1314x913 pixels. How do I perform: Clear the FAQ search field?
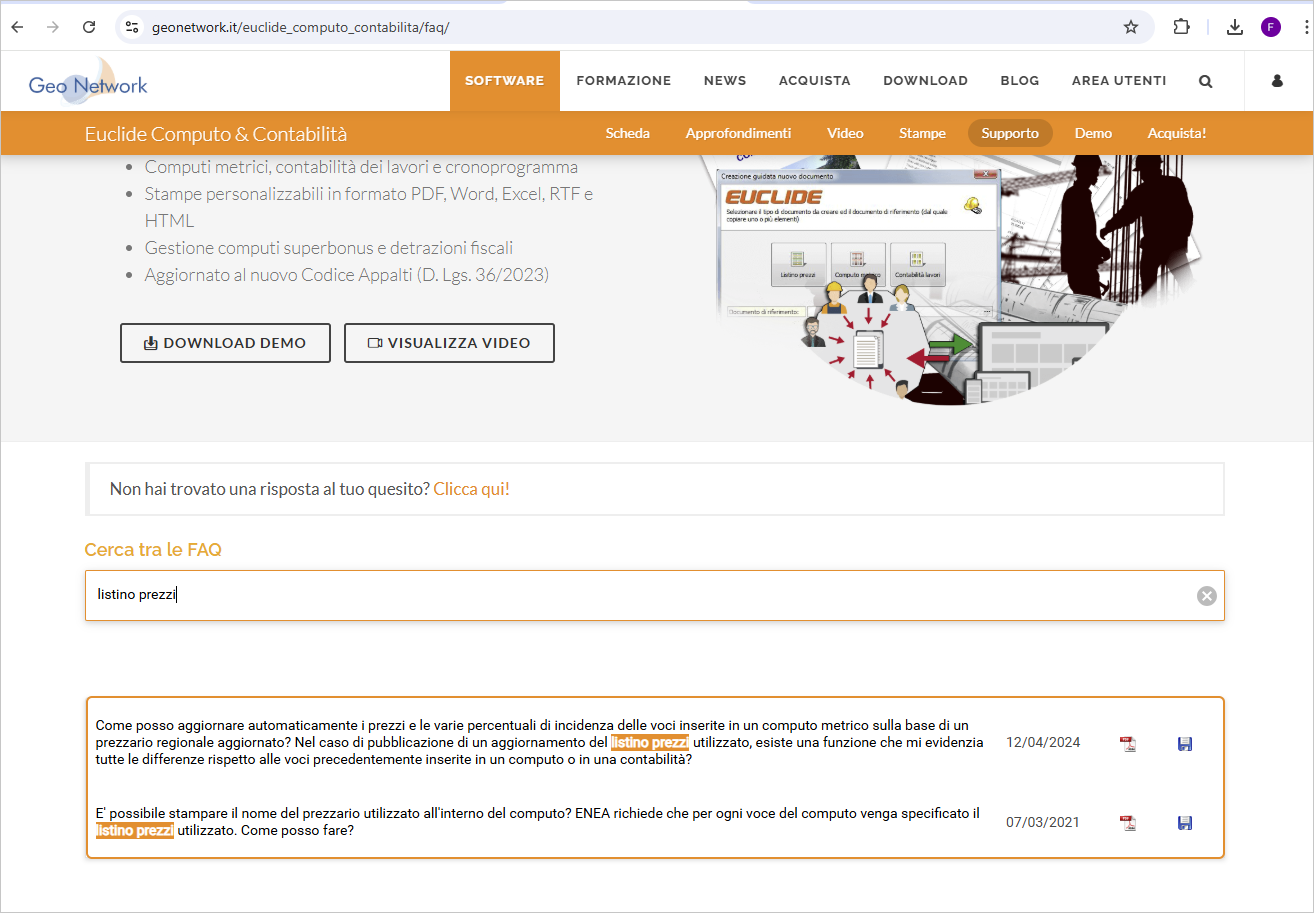pos(1207,596)
